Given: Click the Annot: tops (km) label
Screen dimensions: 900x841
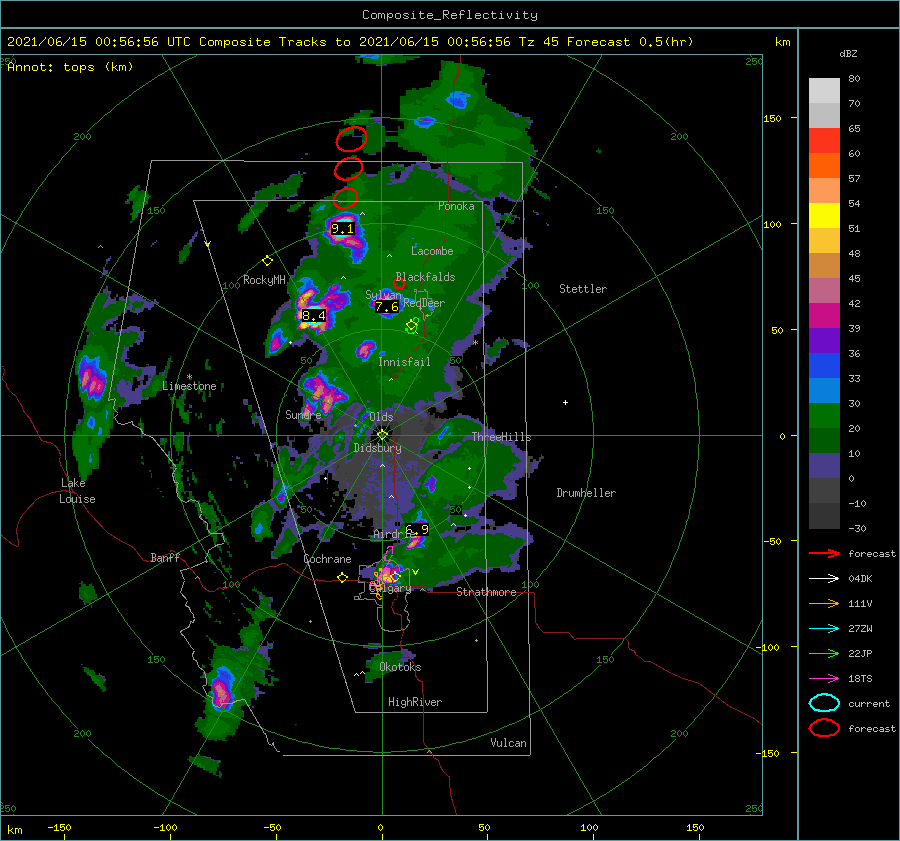Looking at the screenshot, I should (70, 67).
